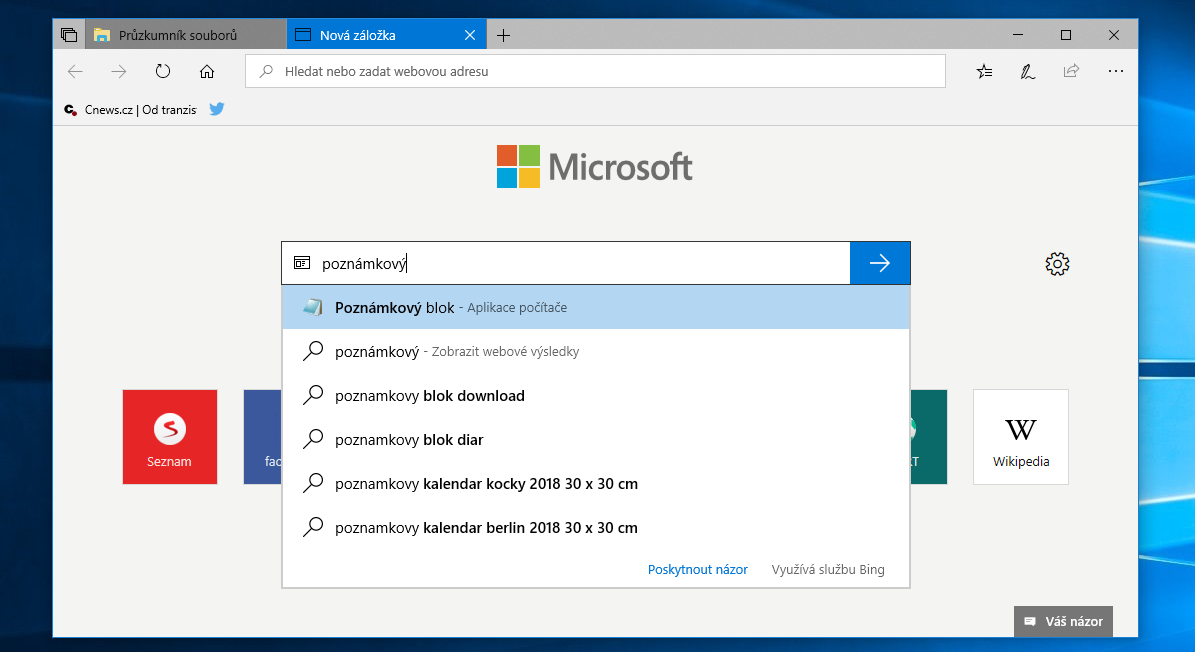
Task: Go to the Home page icon
Action: point(207,71)
